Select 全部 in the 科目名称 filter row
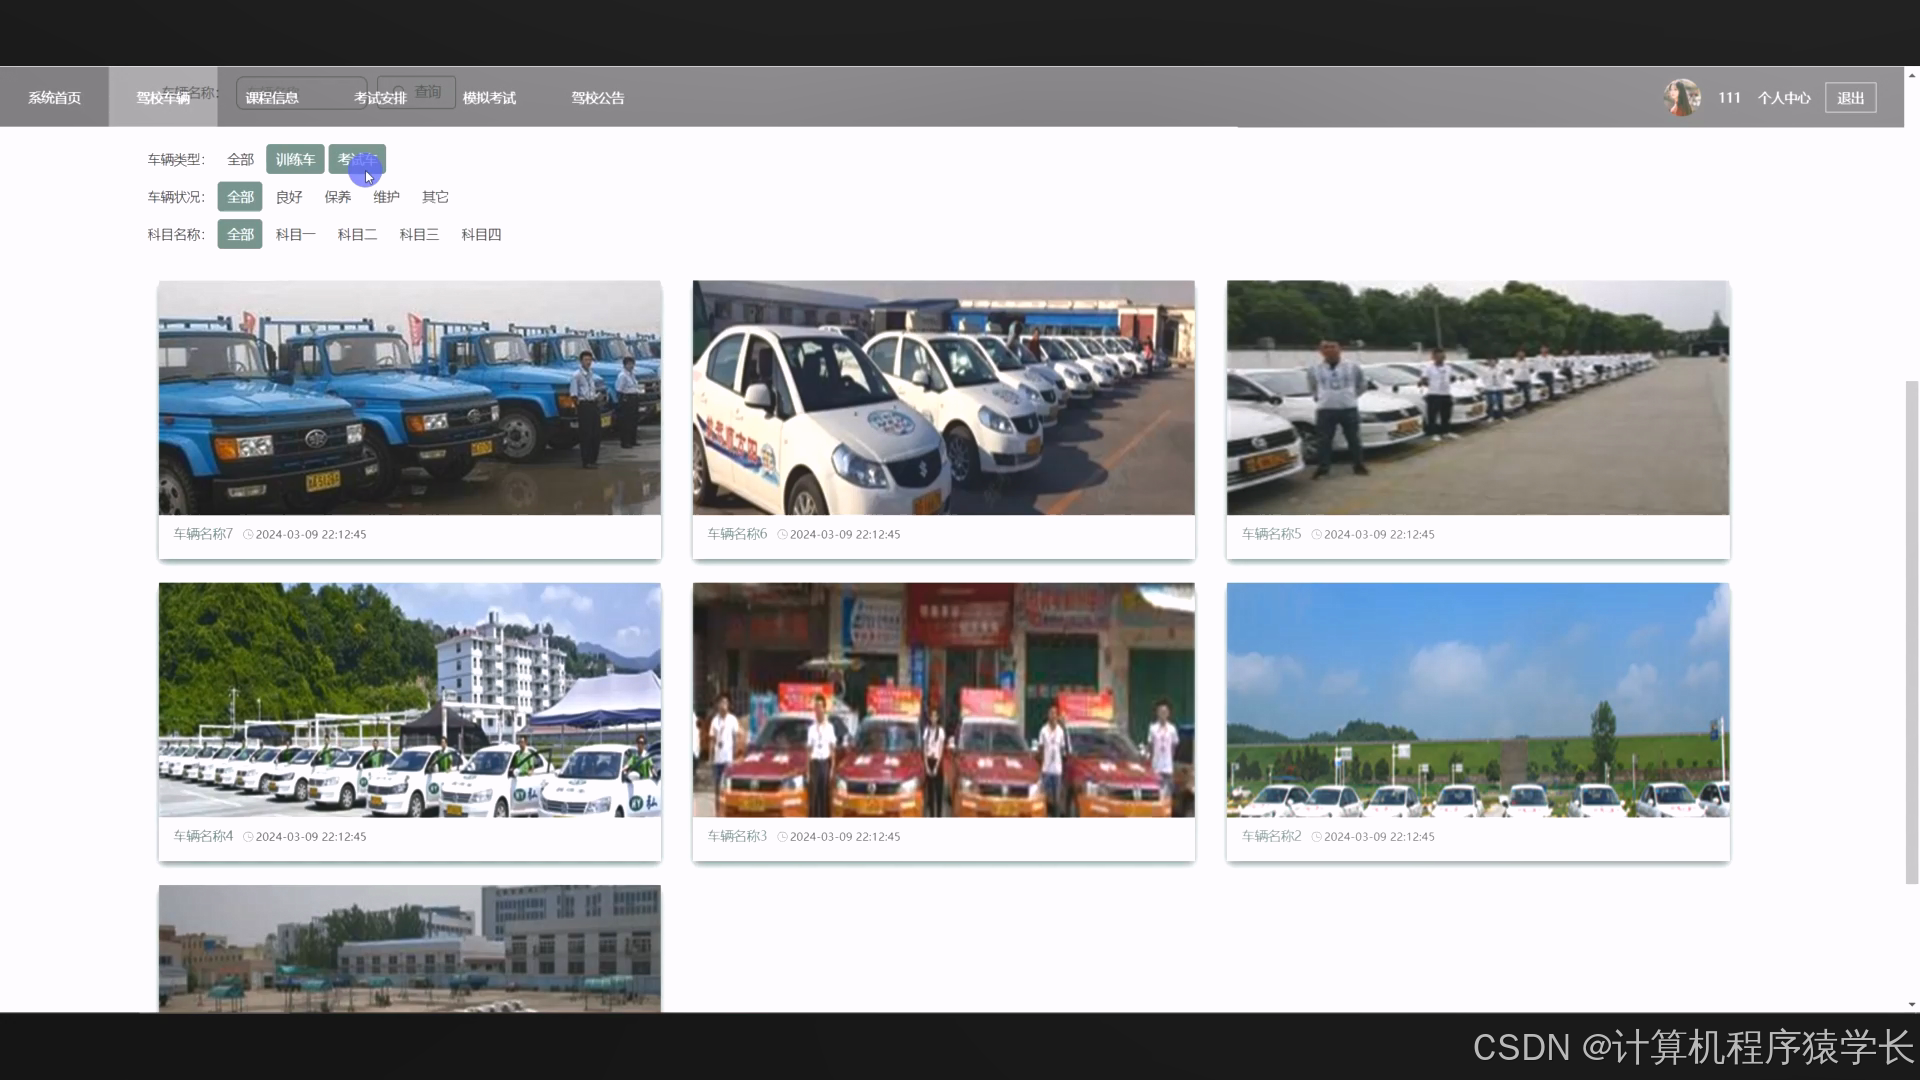1920x1080 pixels. pyautogui.click(x=240, y=234)
